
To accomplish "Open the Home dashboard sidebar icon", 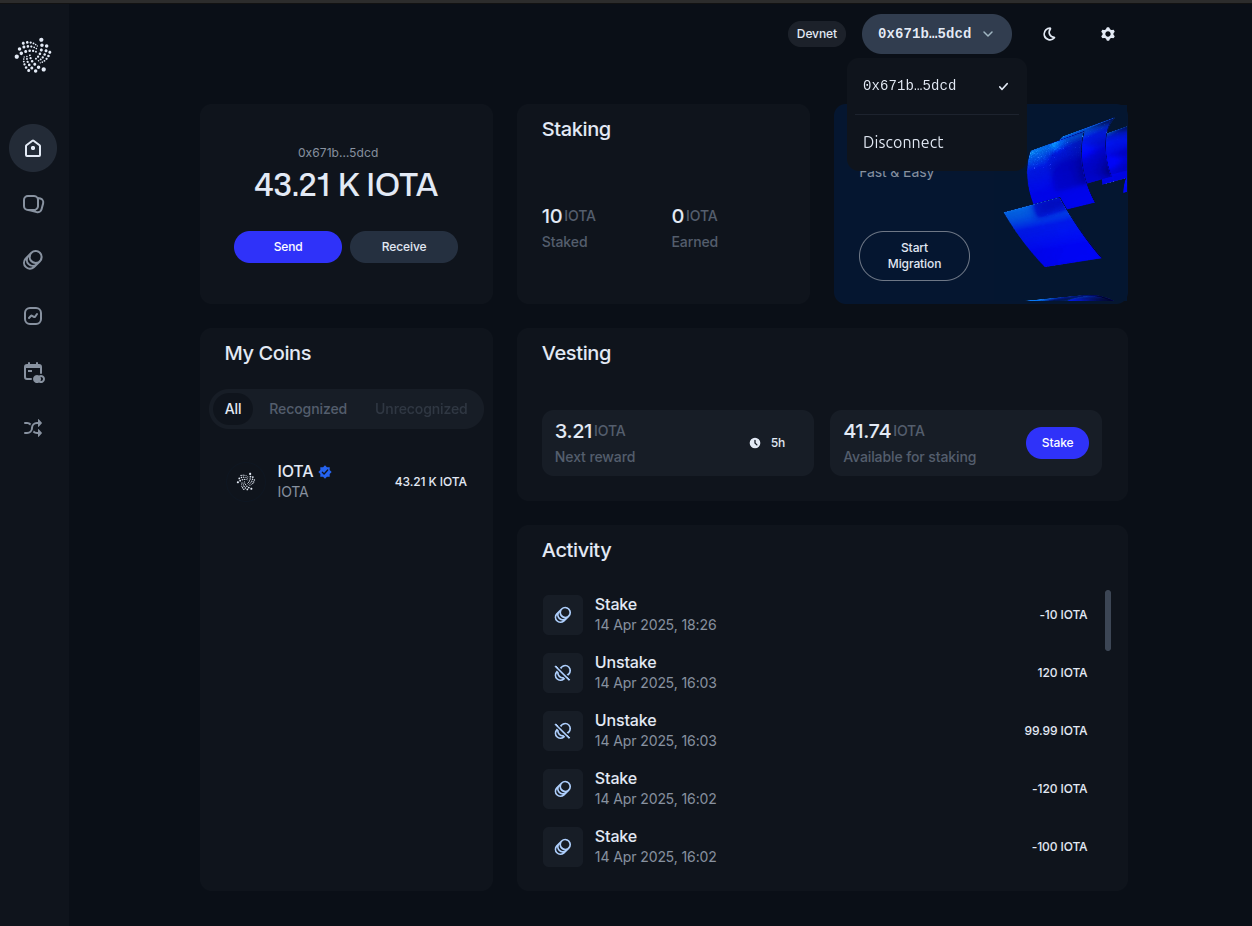I will click(33, 148).
